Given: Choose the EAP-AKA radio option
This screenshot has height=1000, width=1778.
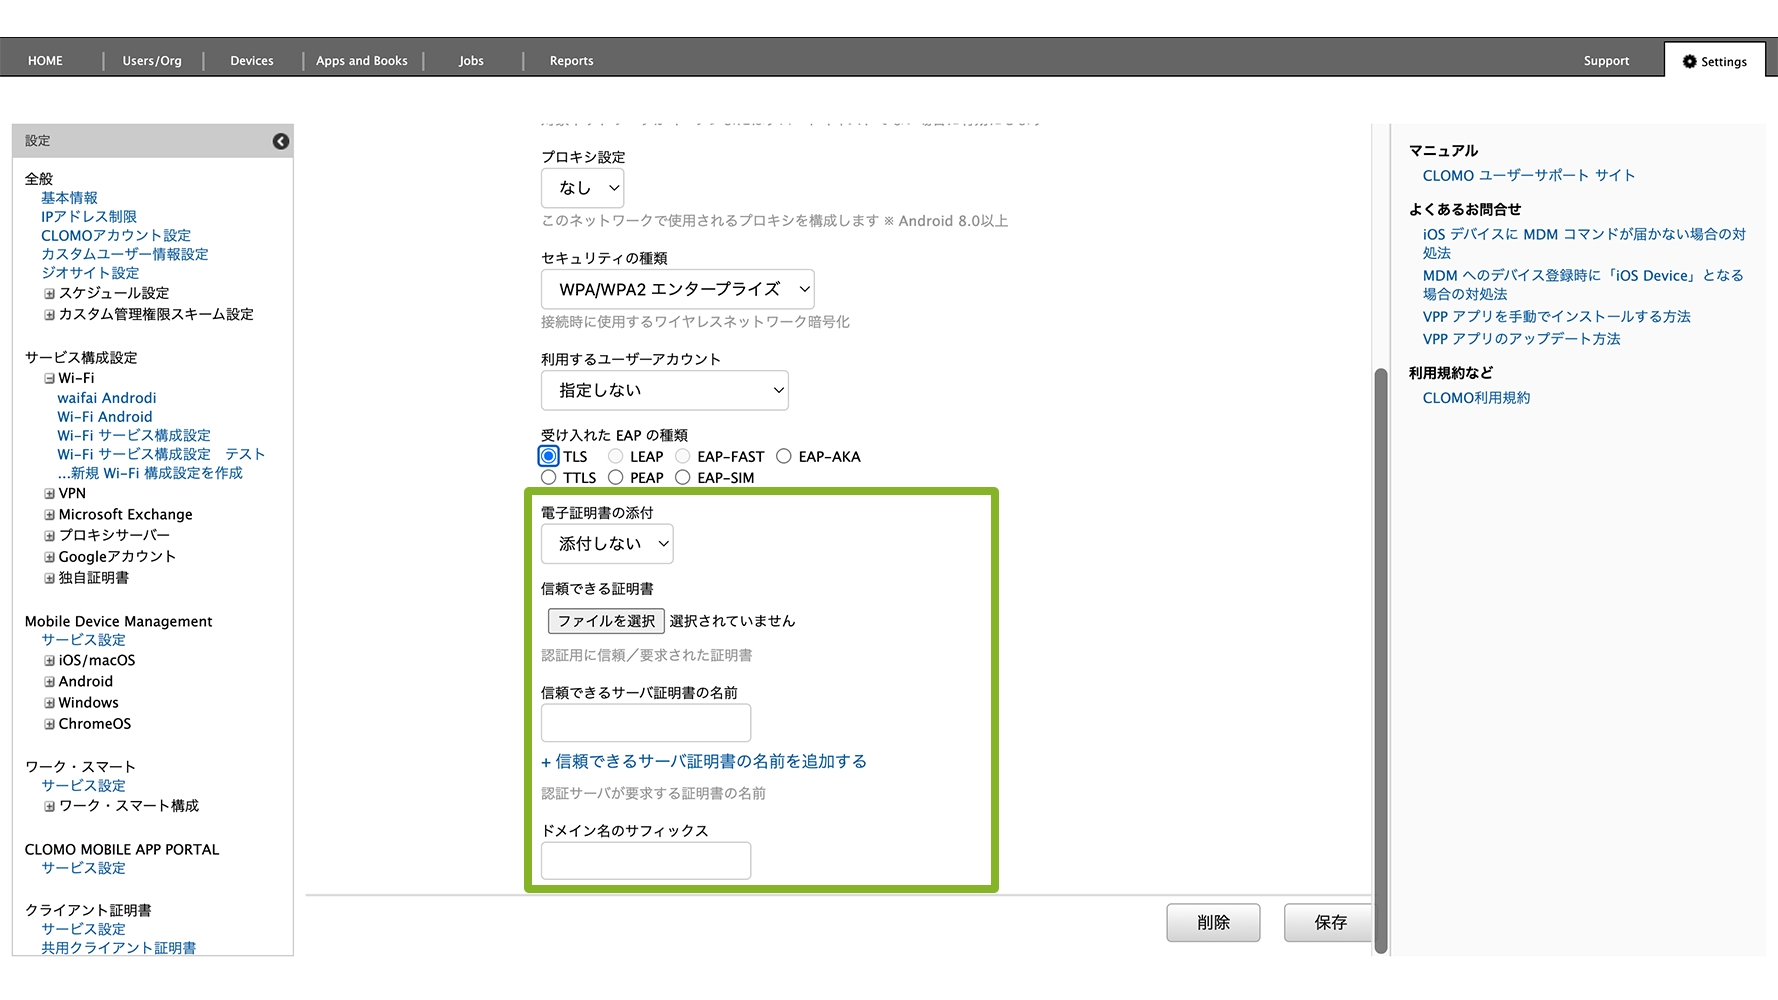Looking at the screenshot, I should [784, 457].
